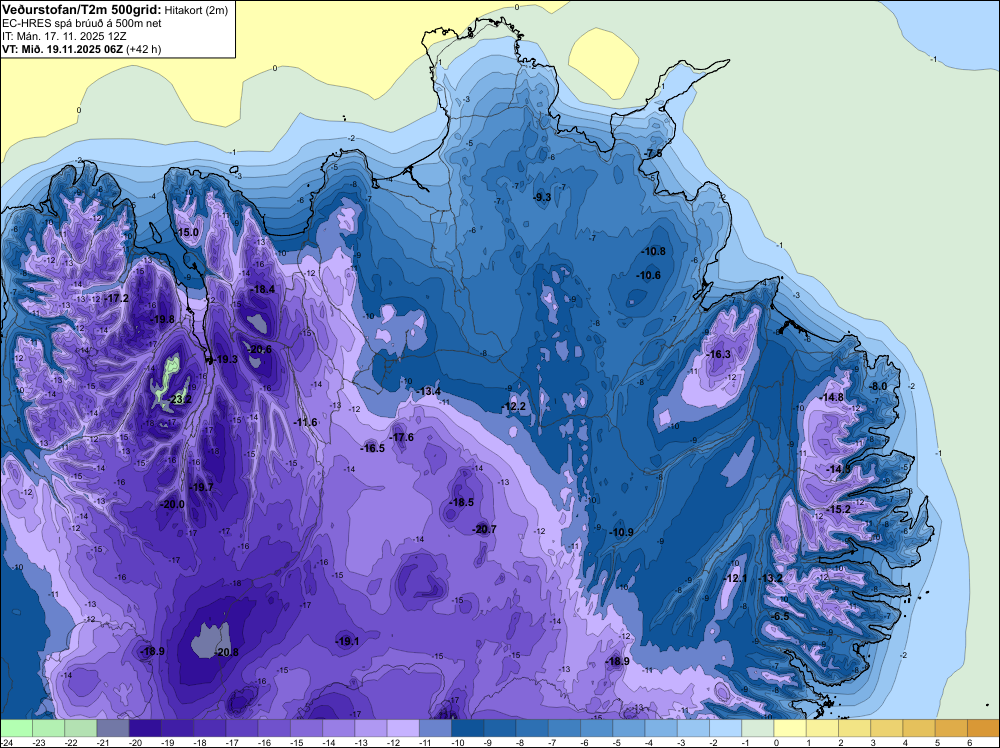Image resolution: width=1000 pixels, height=748 pixels.
Task: Click the '-10.9' temperature label
Action: click(x=621, y=532)
